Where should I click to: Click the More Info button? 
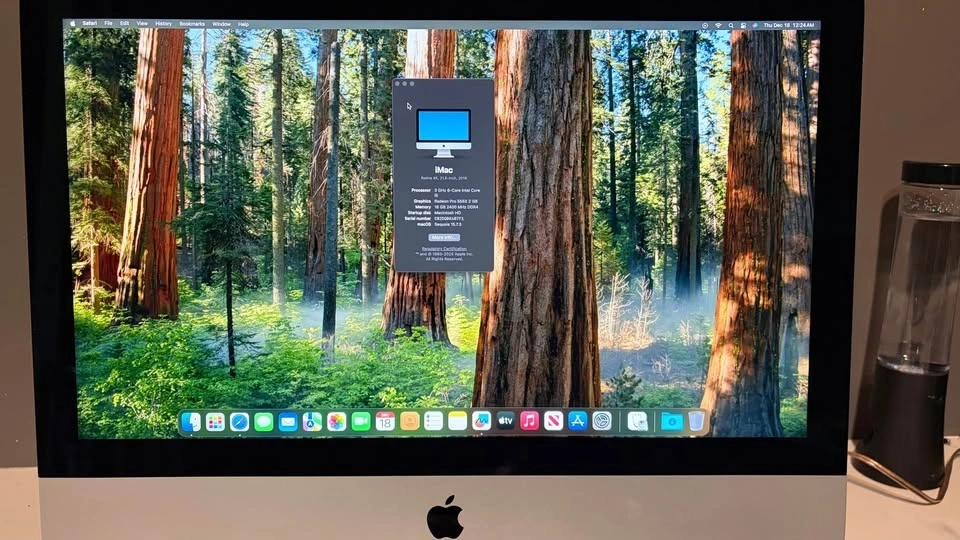pos(443,237)
